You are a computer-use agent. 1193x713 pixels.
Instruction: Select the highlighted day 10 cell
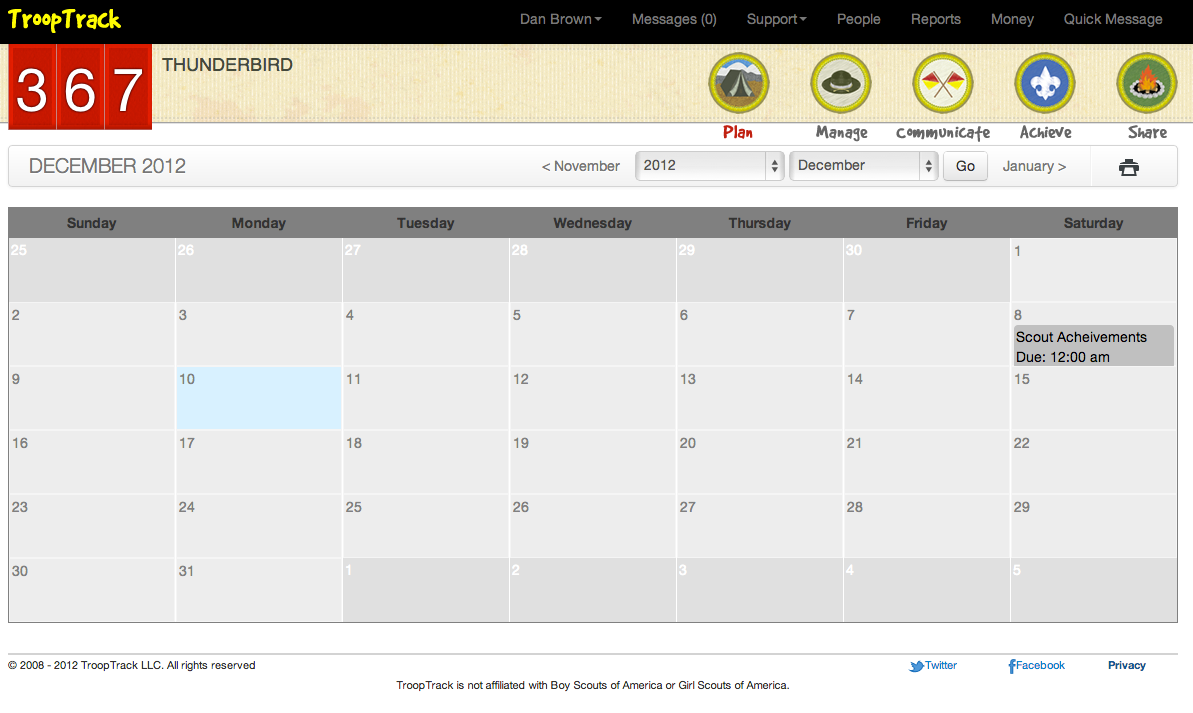pos(259,398)
